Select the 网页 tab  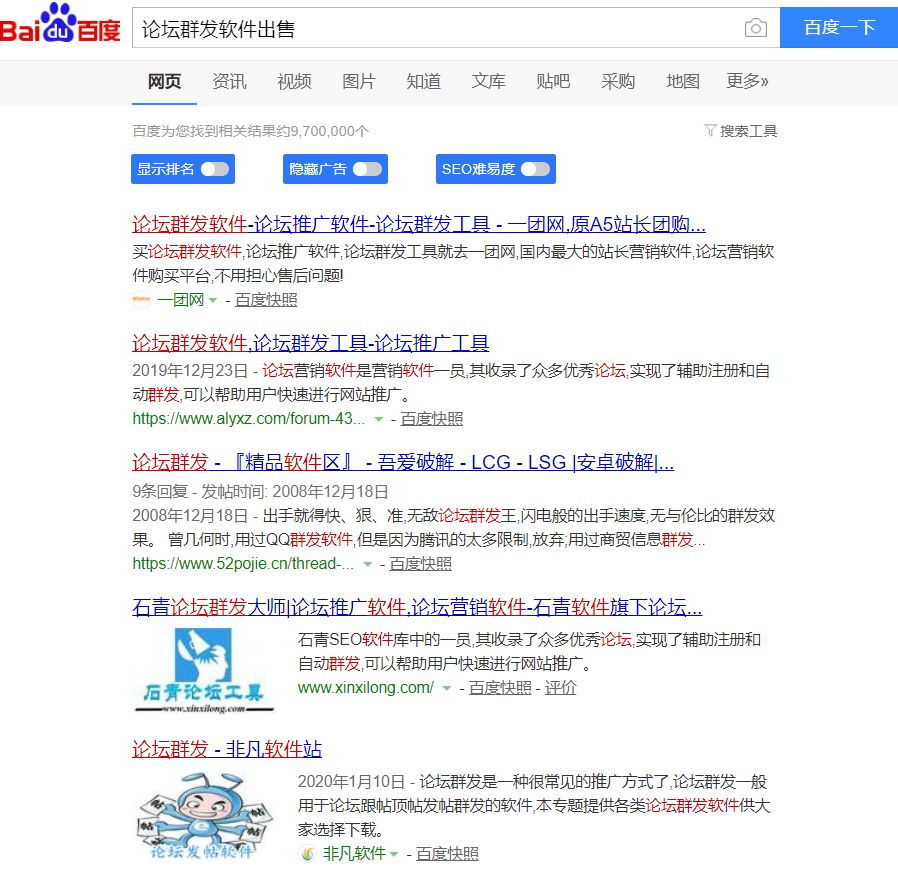(164, 81)
